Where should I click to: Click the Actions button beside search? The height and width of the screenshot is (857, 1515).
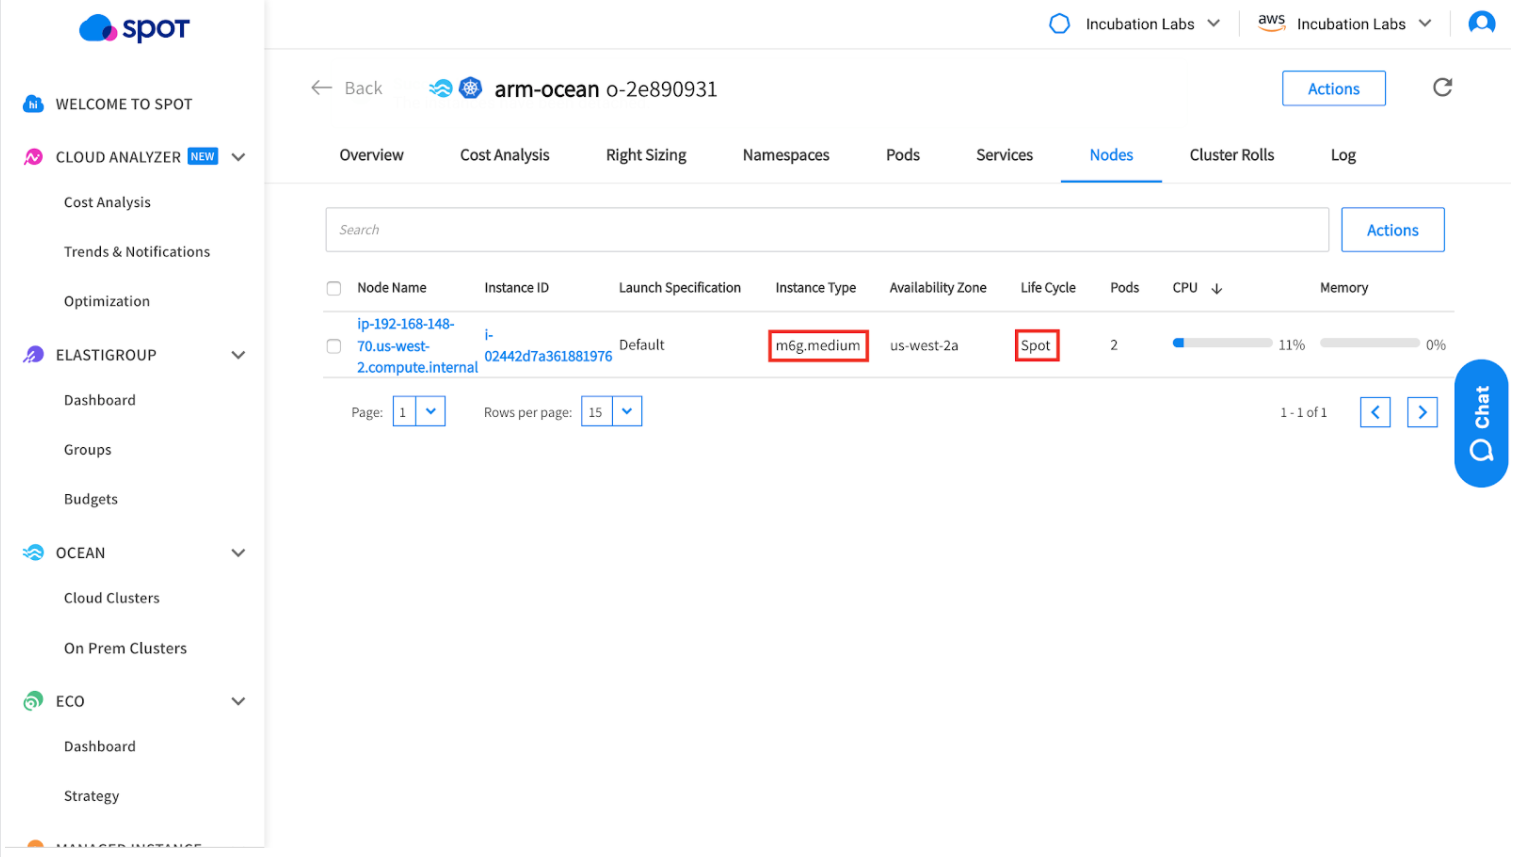pyautogui.click(x=1391, y=230)
